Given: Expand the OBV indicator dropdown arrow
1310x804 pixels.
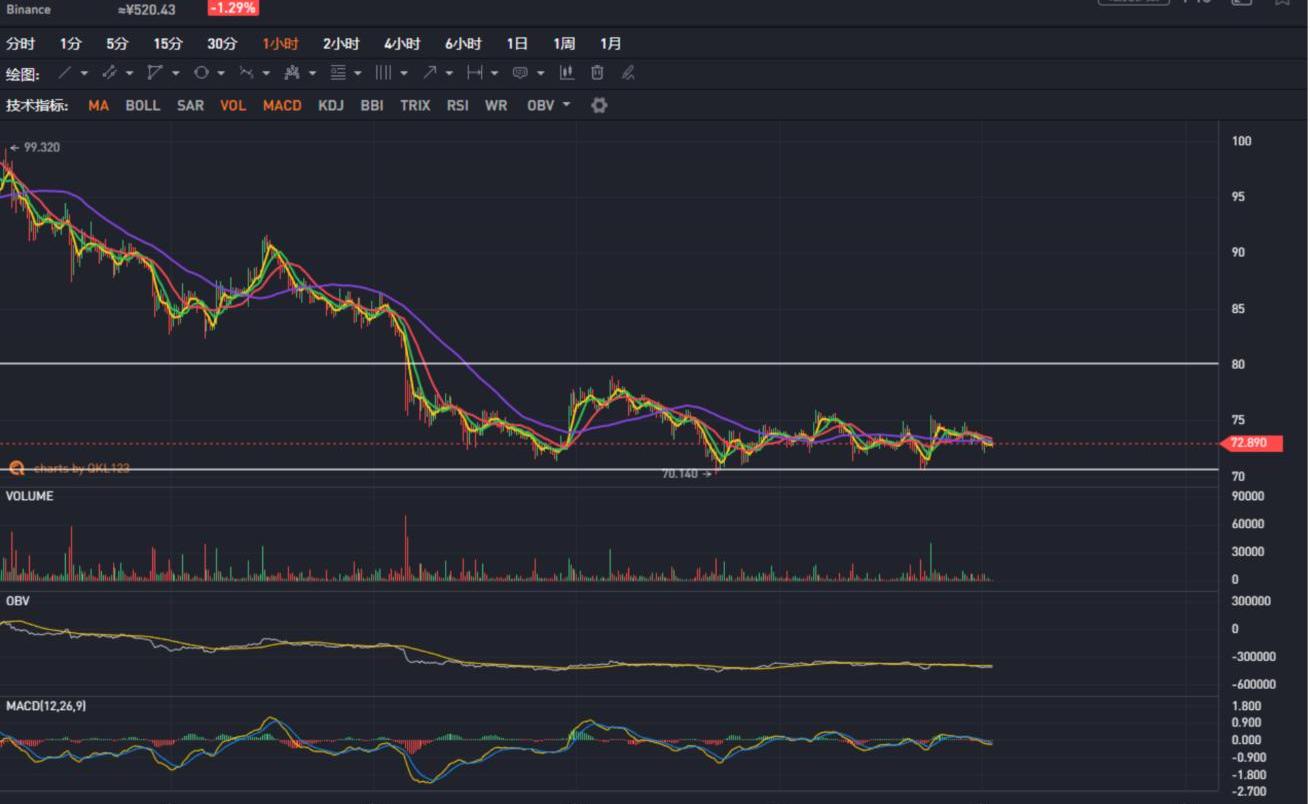Looking at the screenshot, I should coord(567,104).
